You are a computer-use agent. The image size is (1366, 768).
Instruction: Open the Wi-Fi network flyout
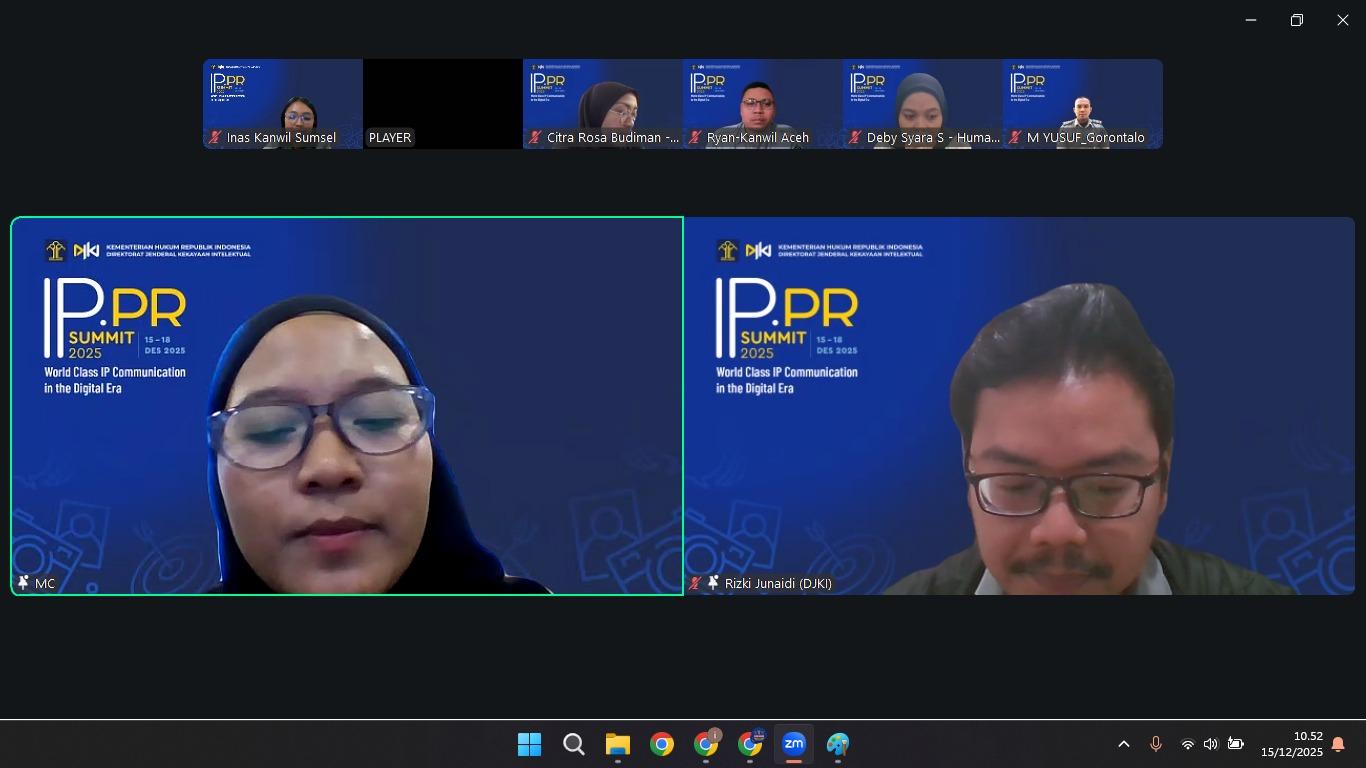1187,744
